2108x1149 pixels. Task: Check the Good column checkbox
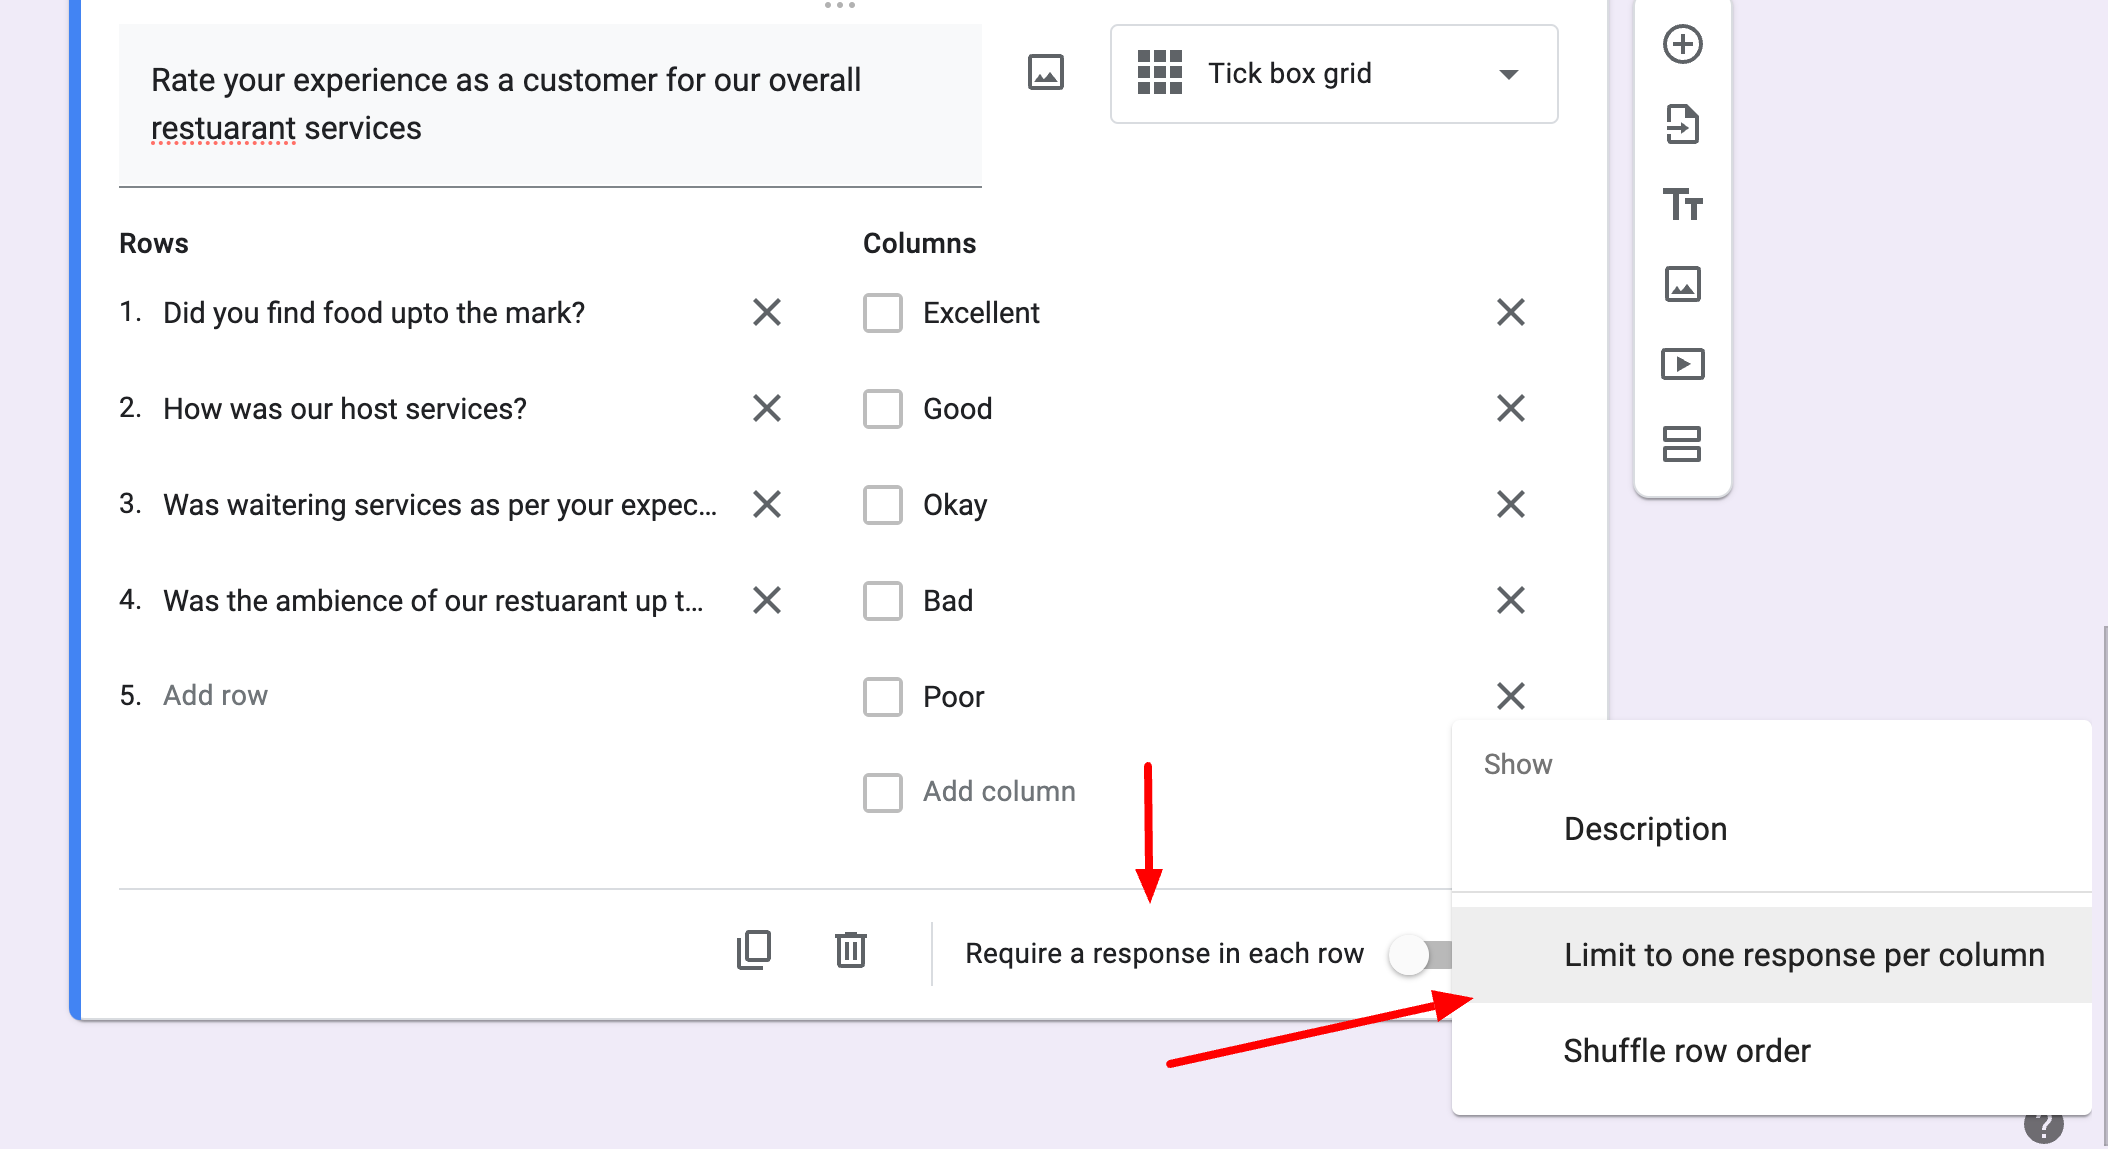(x=883, y=408)
